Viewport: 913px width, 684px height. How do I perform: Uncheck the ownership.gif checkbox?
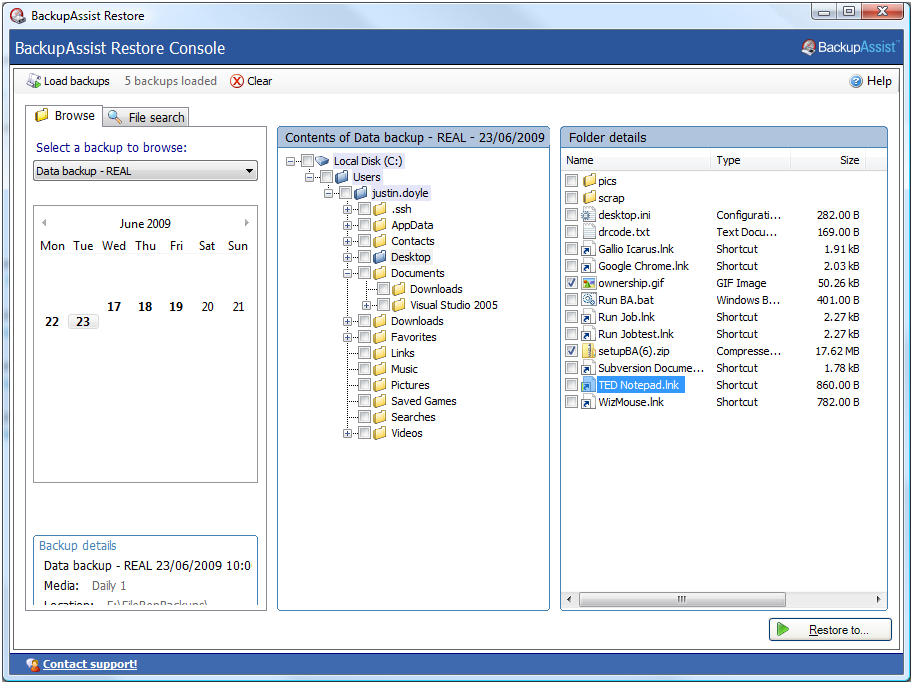(x=571, y=283)
